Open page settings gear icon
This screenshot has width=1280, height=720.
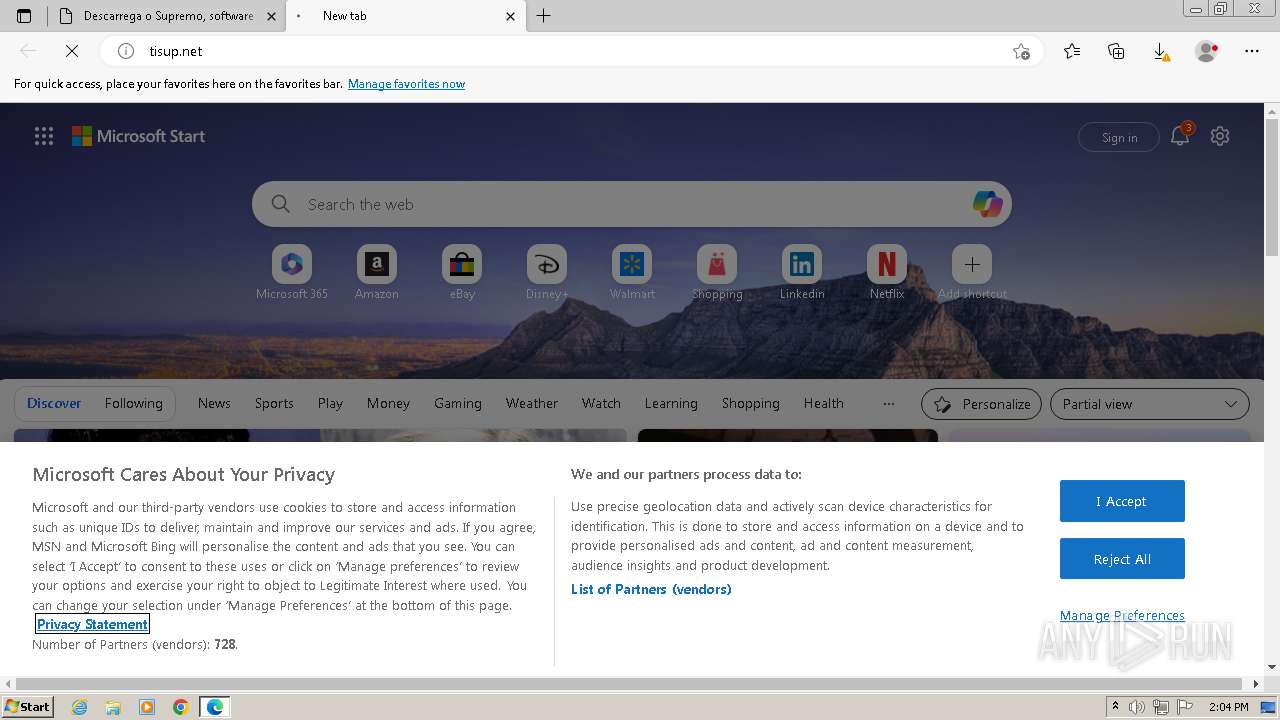(x=1220, y=136)
